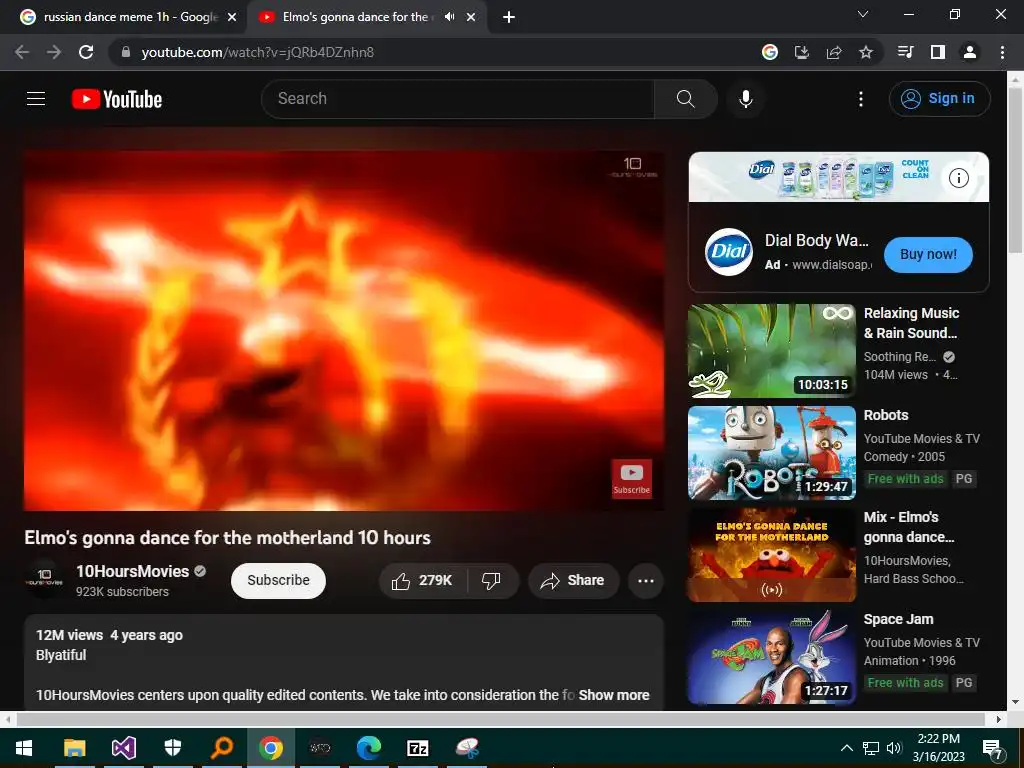Screen dimensions: 1024x768
Task: Open the Dial Body Wash ad link
Action: (x=817, y=240)
